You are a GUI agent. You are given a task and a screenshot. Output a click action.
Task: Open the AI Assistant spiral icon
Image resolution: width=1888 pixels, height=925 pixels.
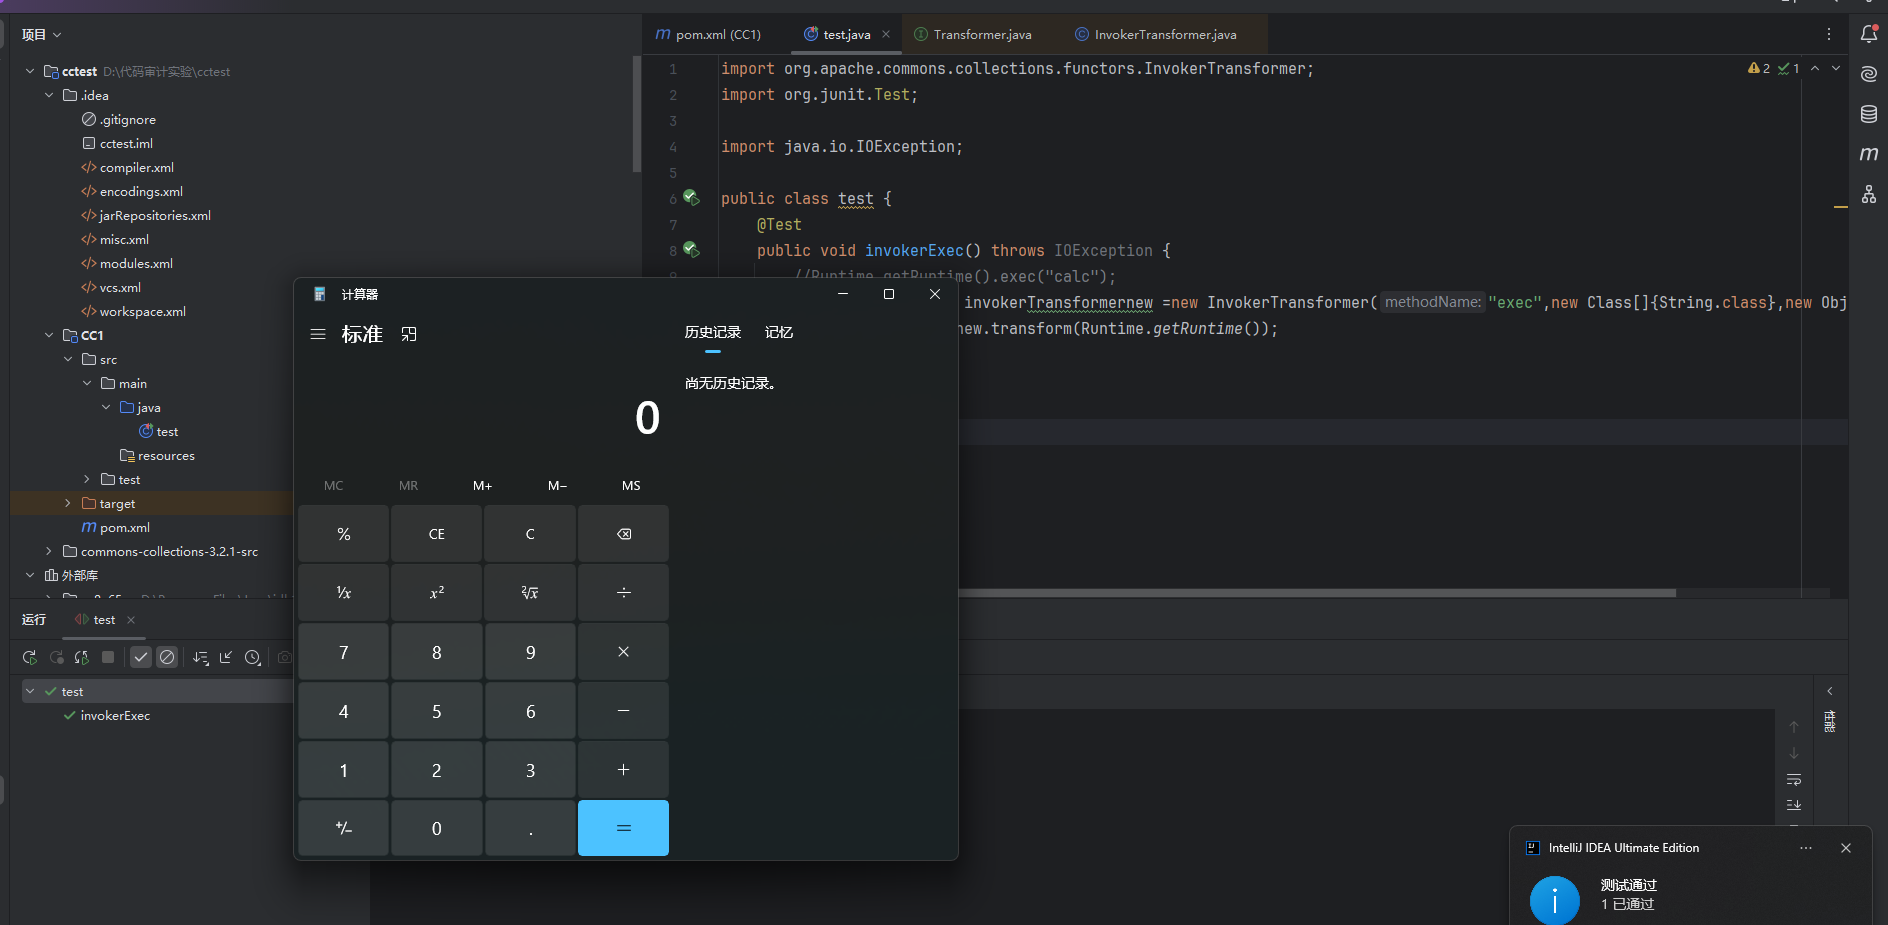1868,74
